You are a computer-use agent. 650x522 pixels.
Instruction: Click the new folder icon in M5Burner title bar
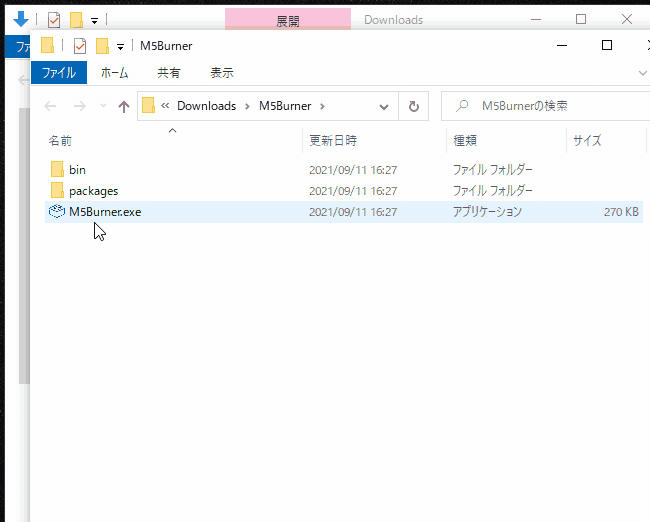(x=102, y=46)
